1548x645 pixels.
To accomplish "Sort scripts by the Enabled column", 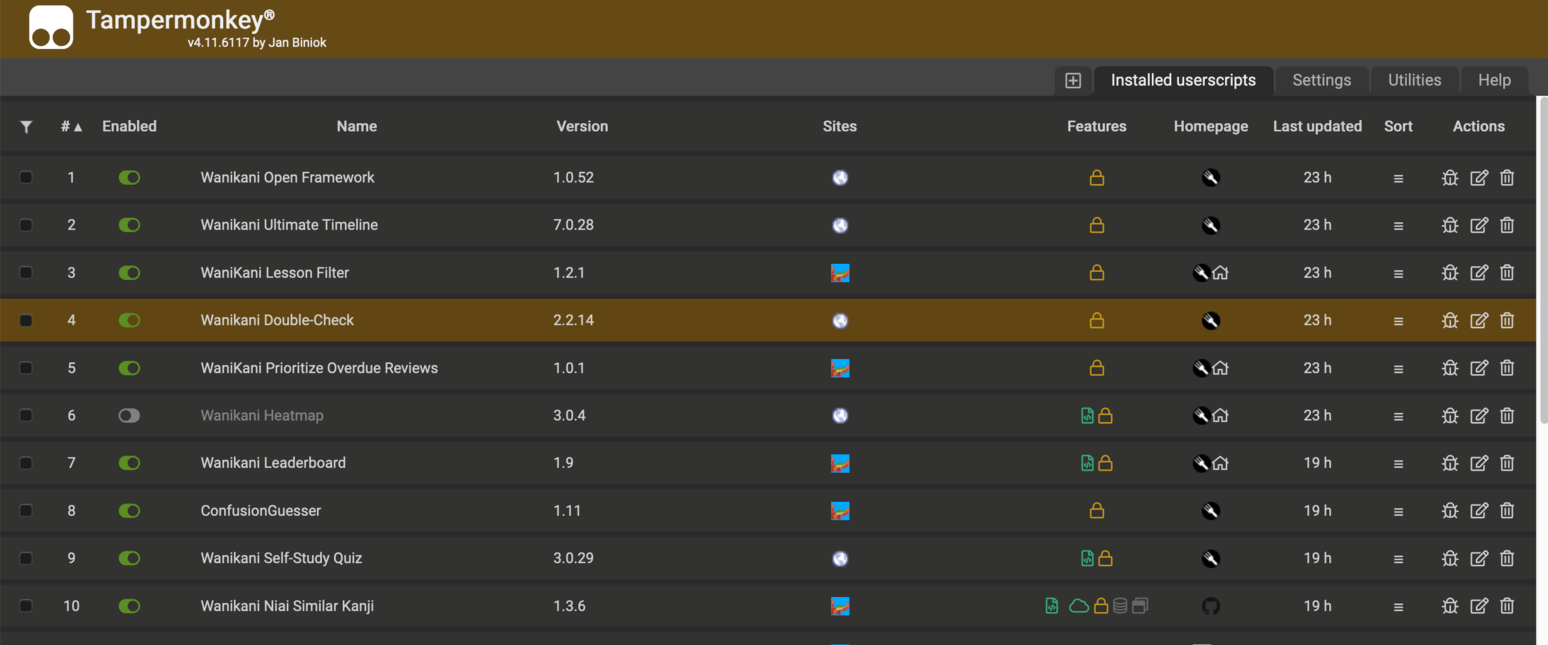I will pos(129,126).
